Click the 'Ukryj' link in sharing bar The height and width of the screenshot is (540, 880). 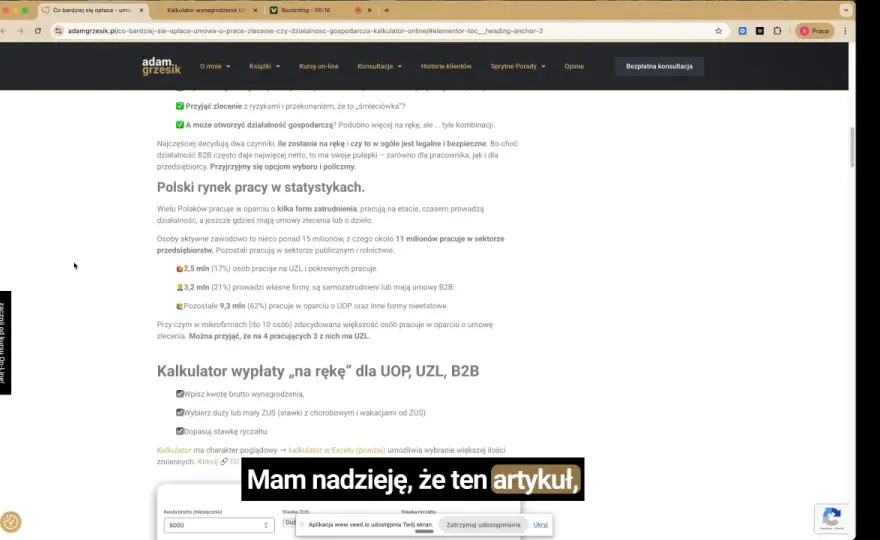[x=540, y=525]
